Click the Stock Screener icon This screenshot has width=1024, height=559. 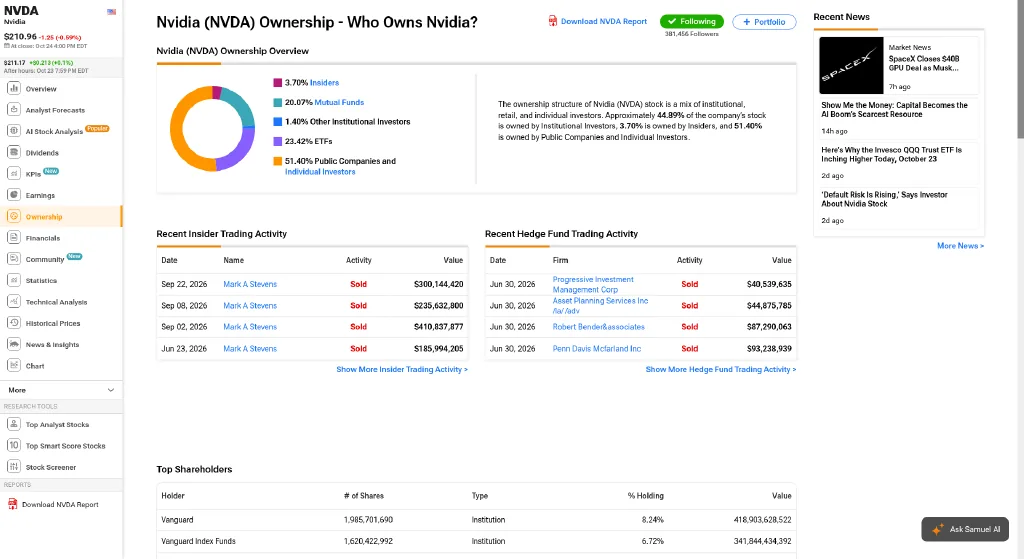[x=14, y=467]
